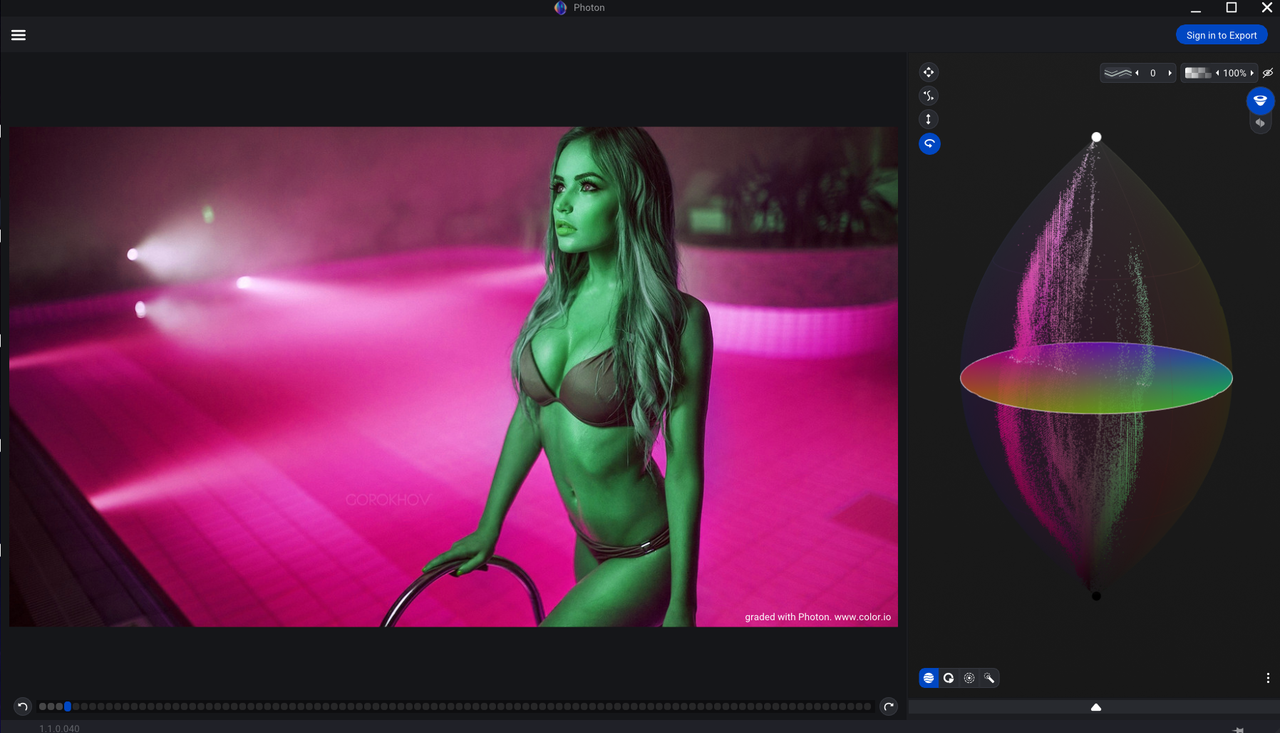Select the pan/move view tool
This screenshot has height=733, width=1280.
point(929,72)
